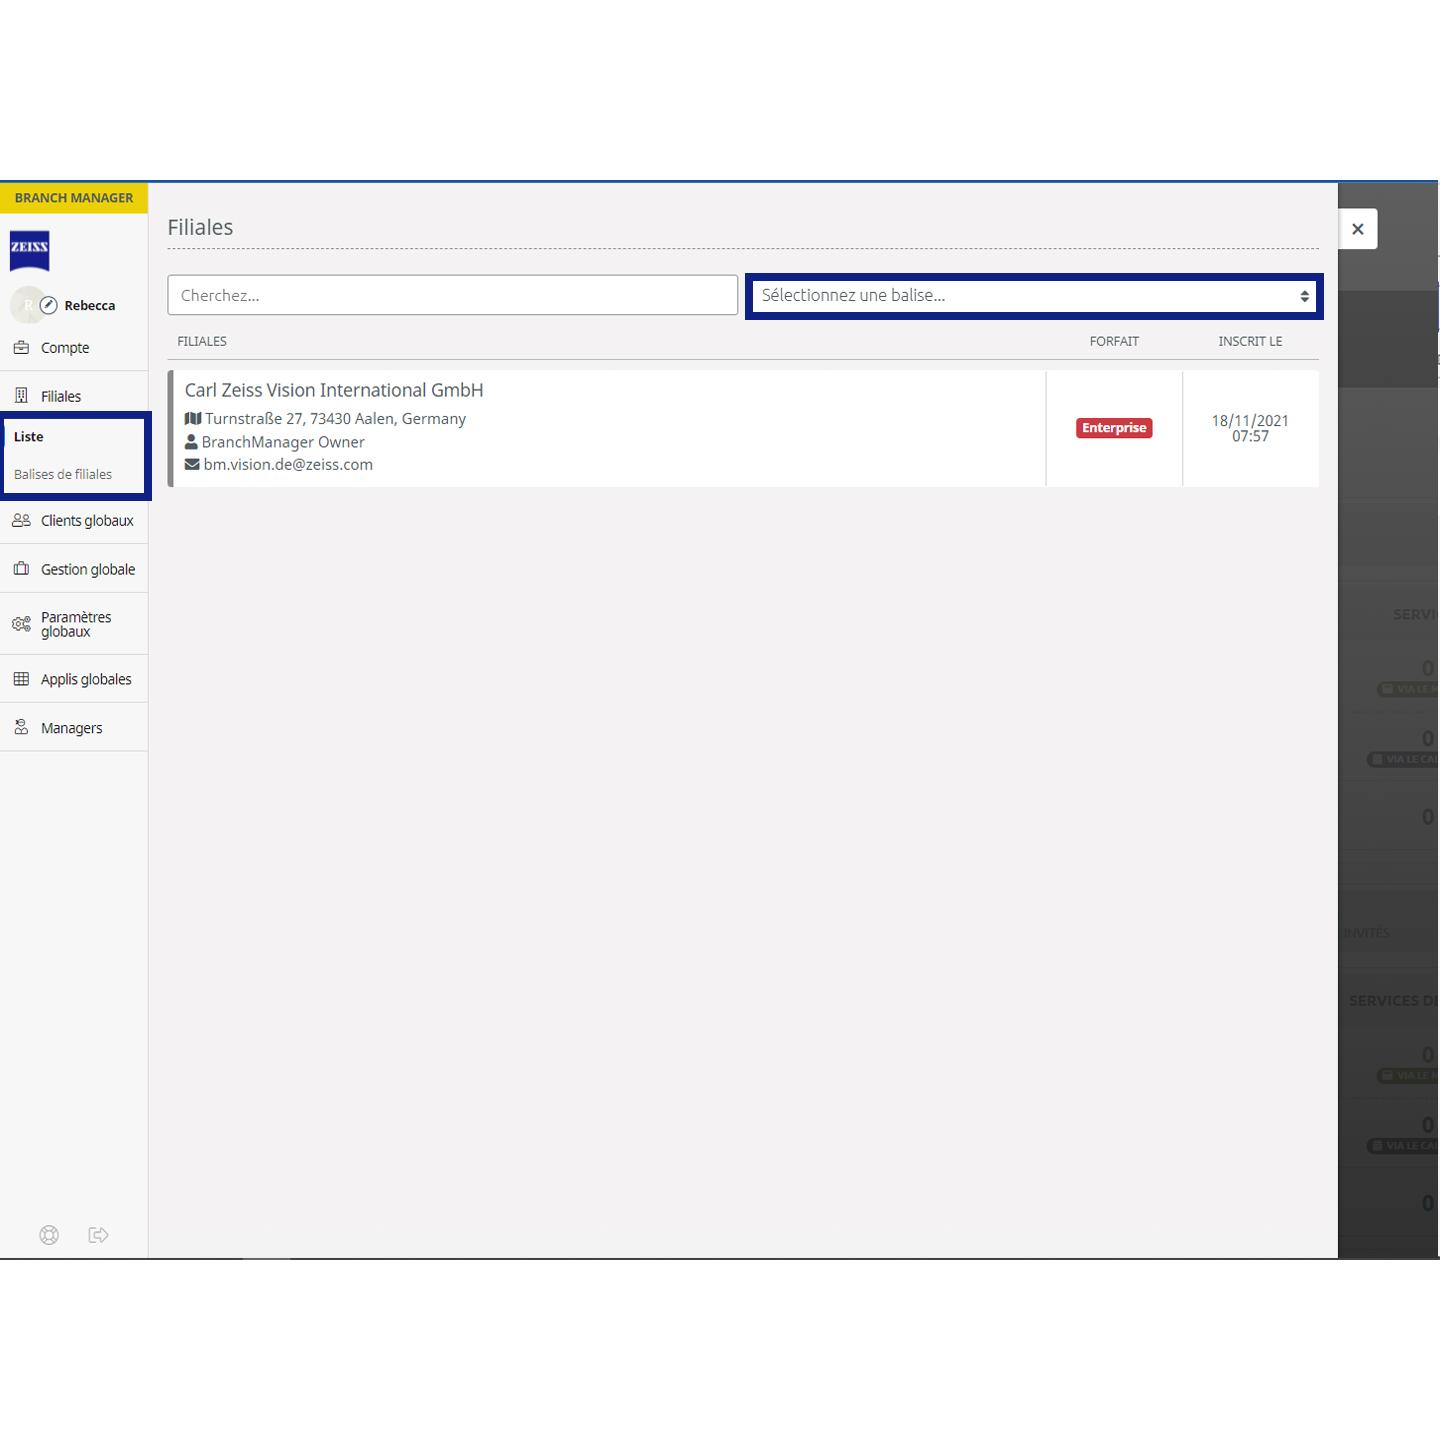Close the Filiales panel with X
1440x1440 pixels.
point(1358,229)
